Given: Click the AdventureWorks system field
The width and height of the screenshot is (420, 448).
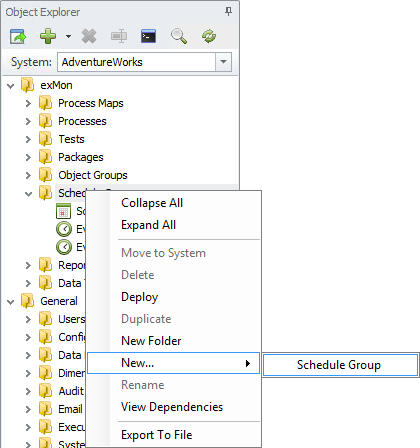Looking at the screenshot, I should pyautogui.click(x=137, y=62).
